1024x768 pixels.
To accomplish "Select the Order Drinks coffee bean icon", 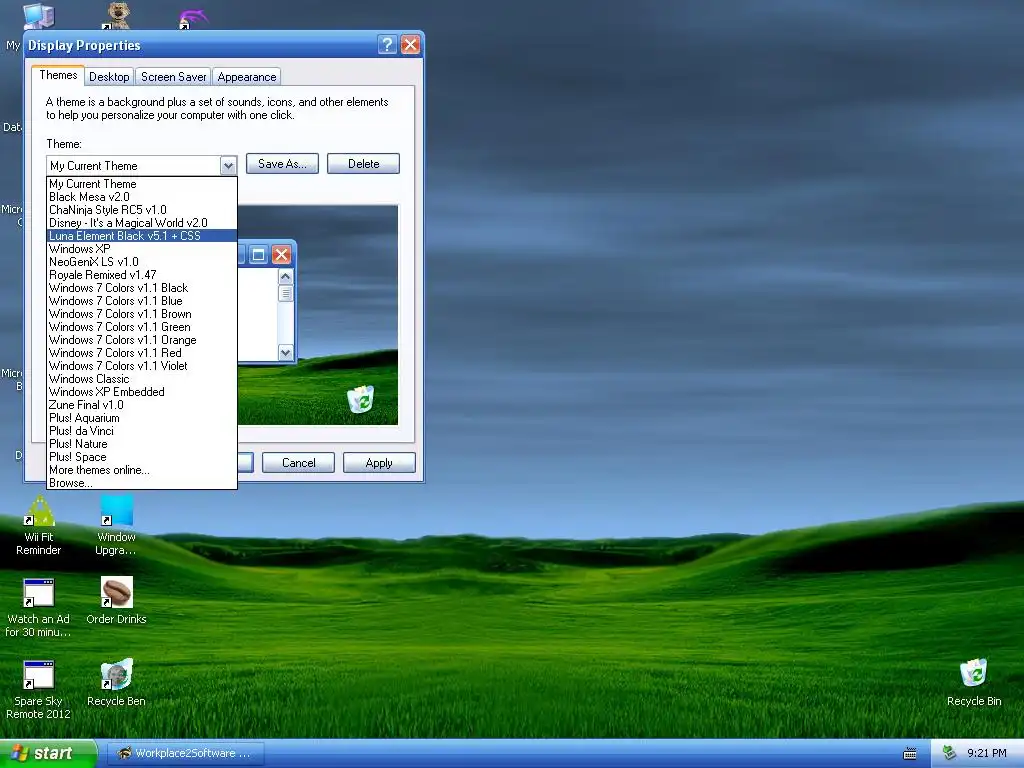I will click(x=116, y=592).
